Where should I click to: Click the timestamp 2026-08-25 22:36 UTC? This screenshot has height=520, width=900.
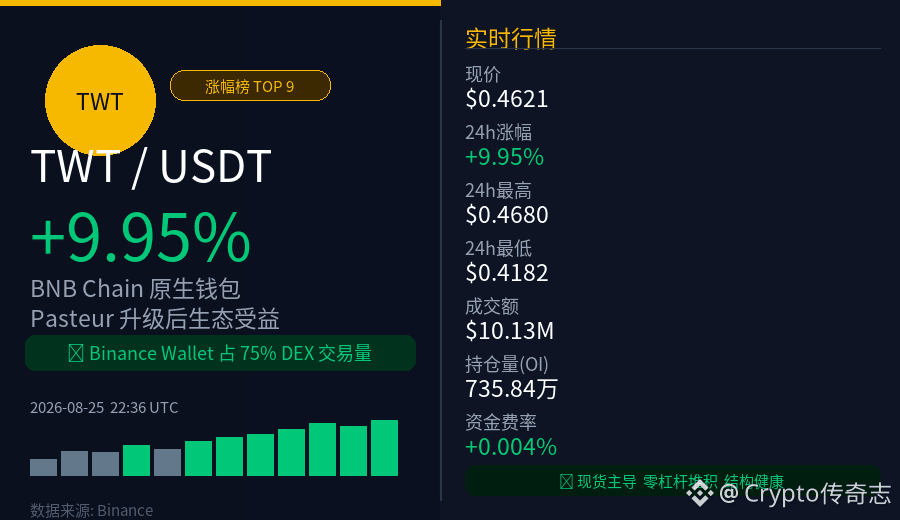click(x=104, y=408)
